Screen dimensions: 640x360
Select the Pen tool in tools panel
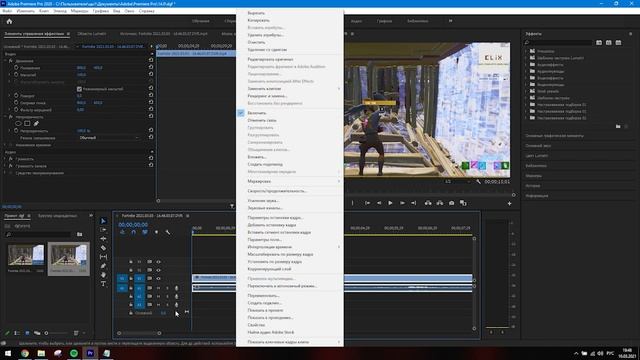tap(103, 266)
